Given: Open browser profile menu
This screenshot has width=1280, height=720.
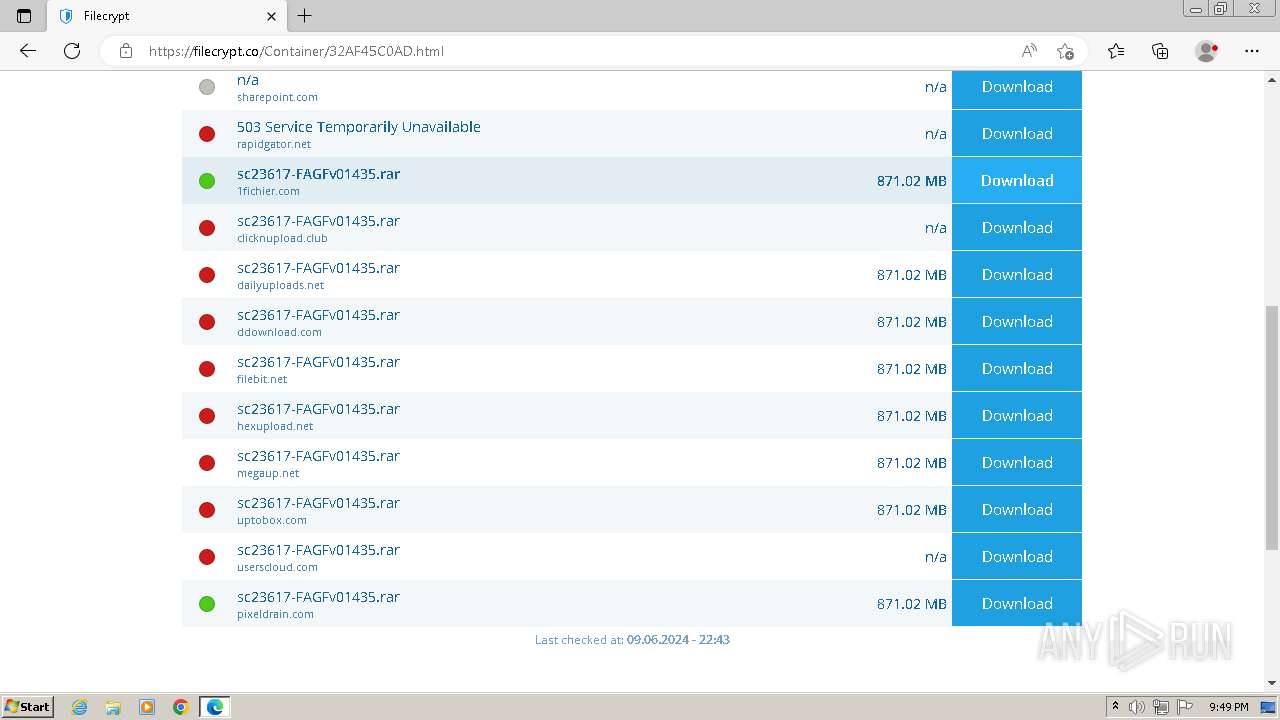Looking at the screenshot, I should point(1206,51).
